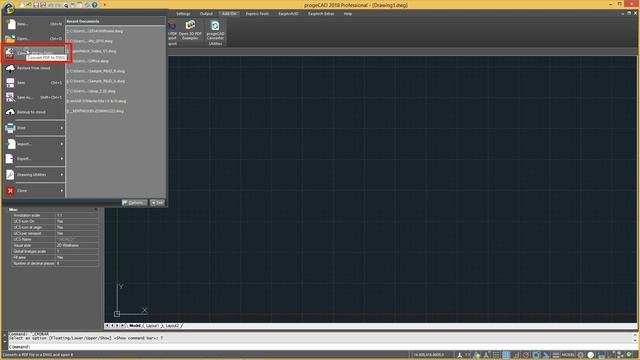Image resolution: width=640 pixels, height=360 pixels.
Task: Click the Fill area value cell
Action: tap(77, 258)
